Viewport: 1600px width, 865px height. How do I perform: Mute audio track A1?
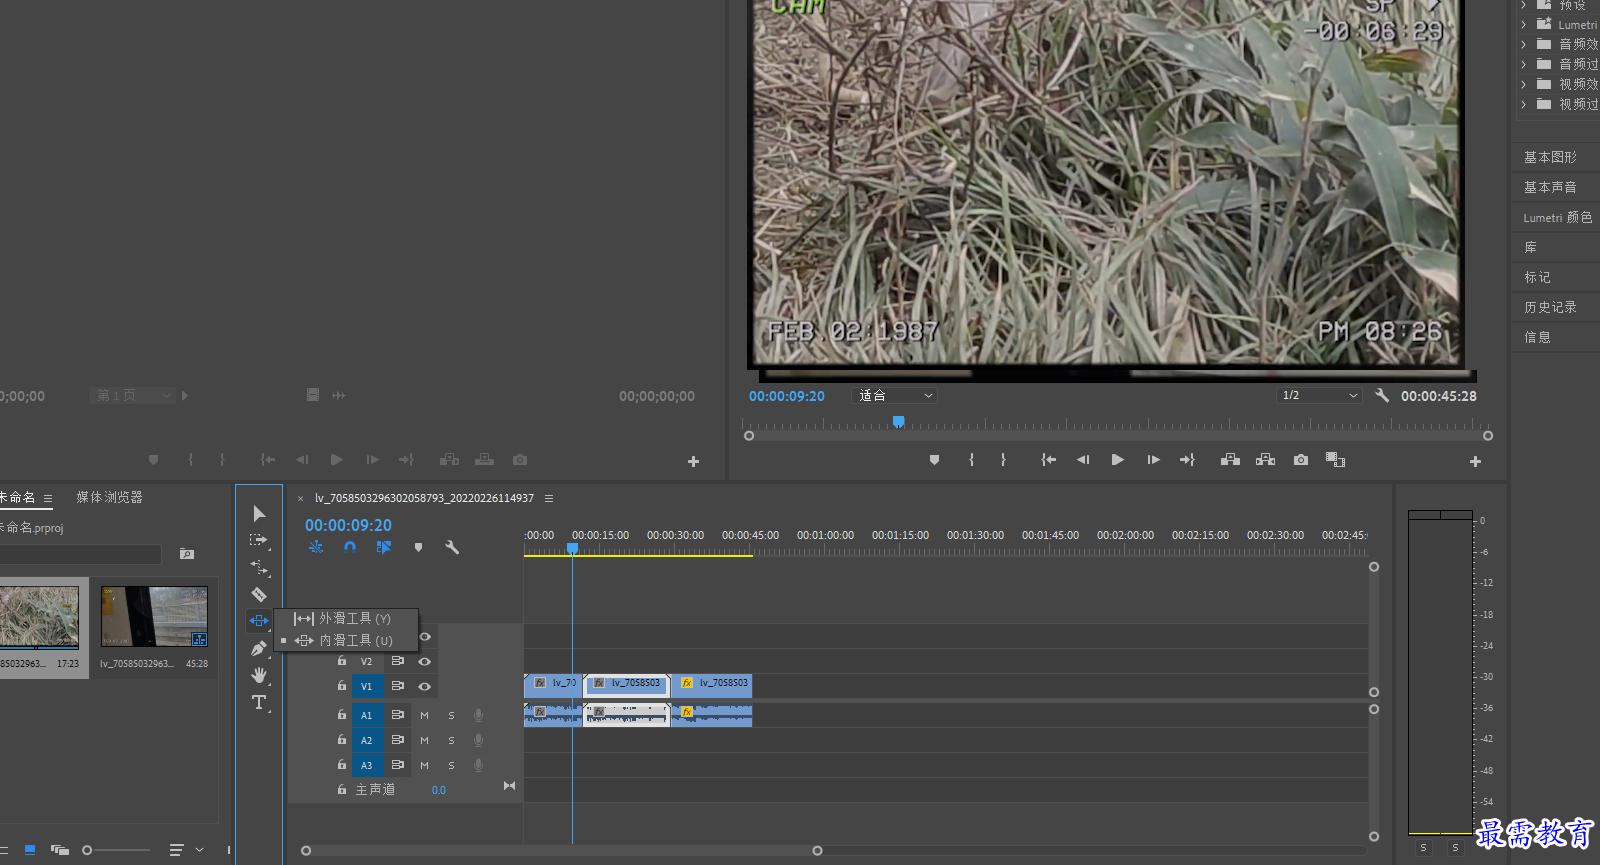coord(424,715)
